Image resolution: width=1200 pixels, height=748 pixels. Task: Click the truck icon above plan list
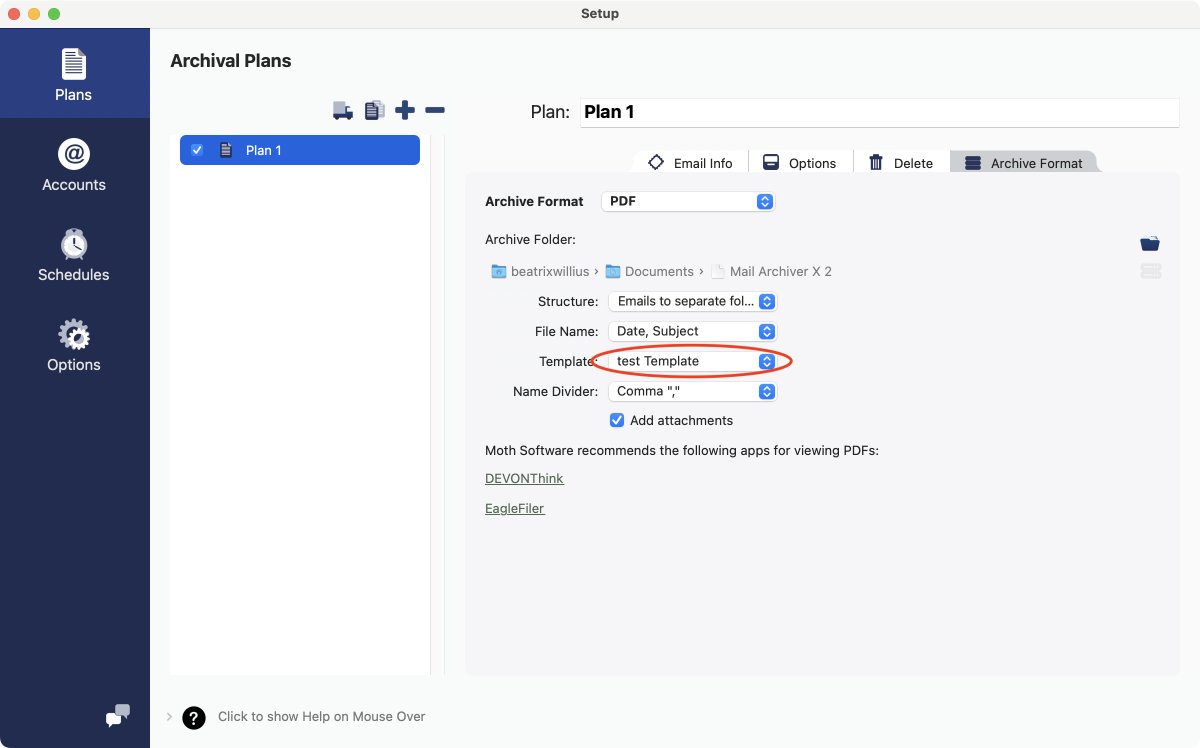[343, 111]
